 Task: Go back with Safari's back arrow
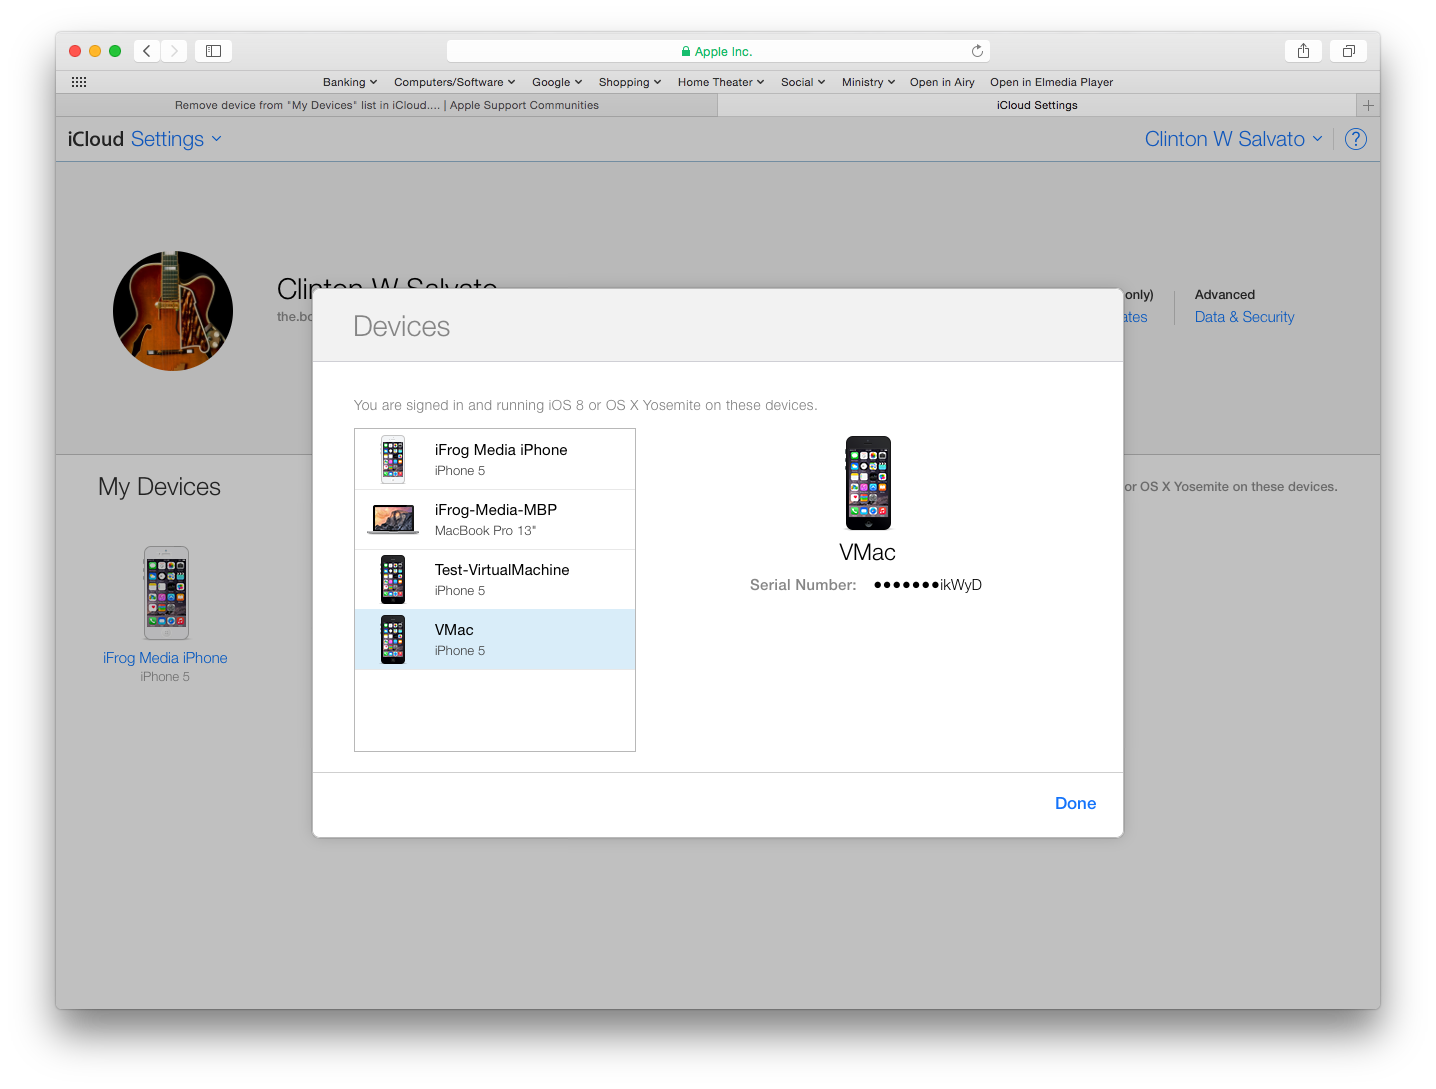click(x=147, y=51)
